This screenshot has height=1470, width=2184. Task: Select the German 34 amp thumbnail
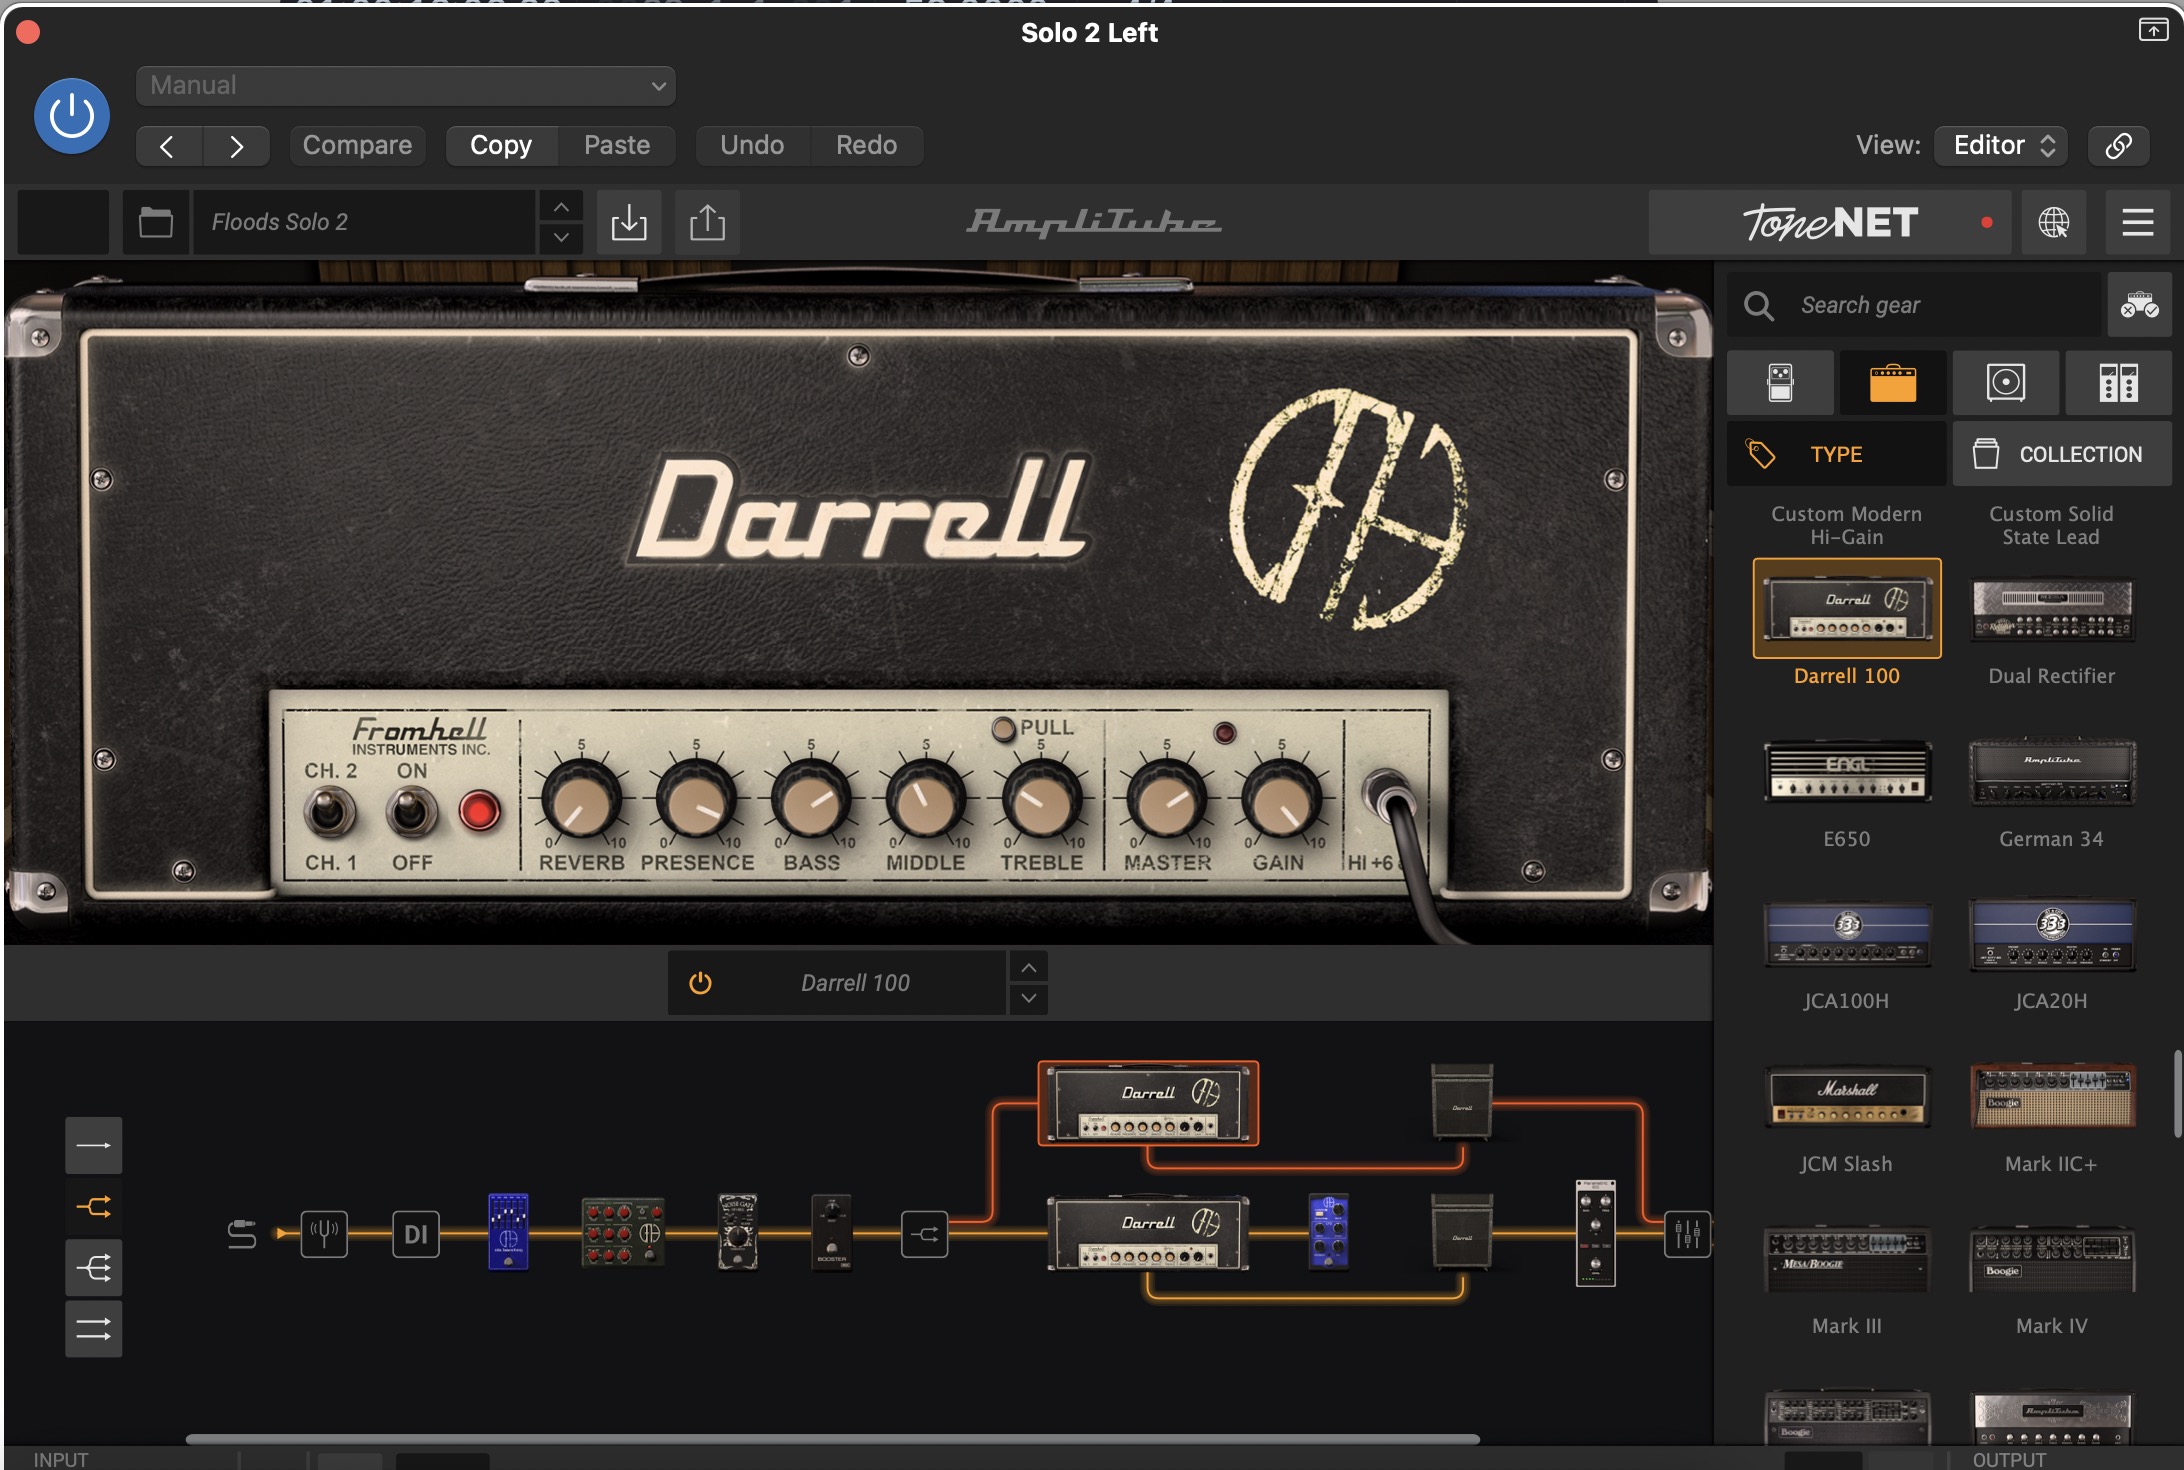click(2052, 771)
